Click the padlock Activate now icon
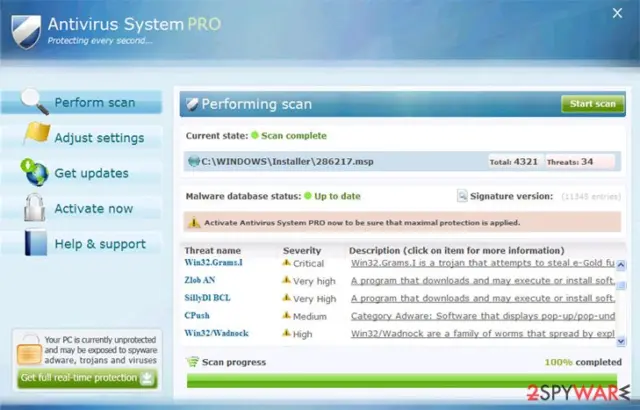Screen dimensions: 640x410 click(35, 207)
